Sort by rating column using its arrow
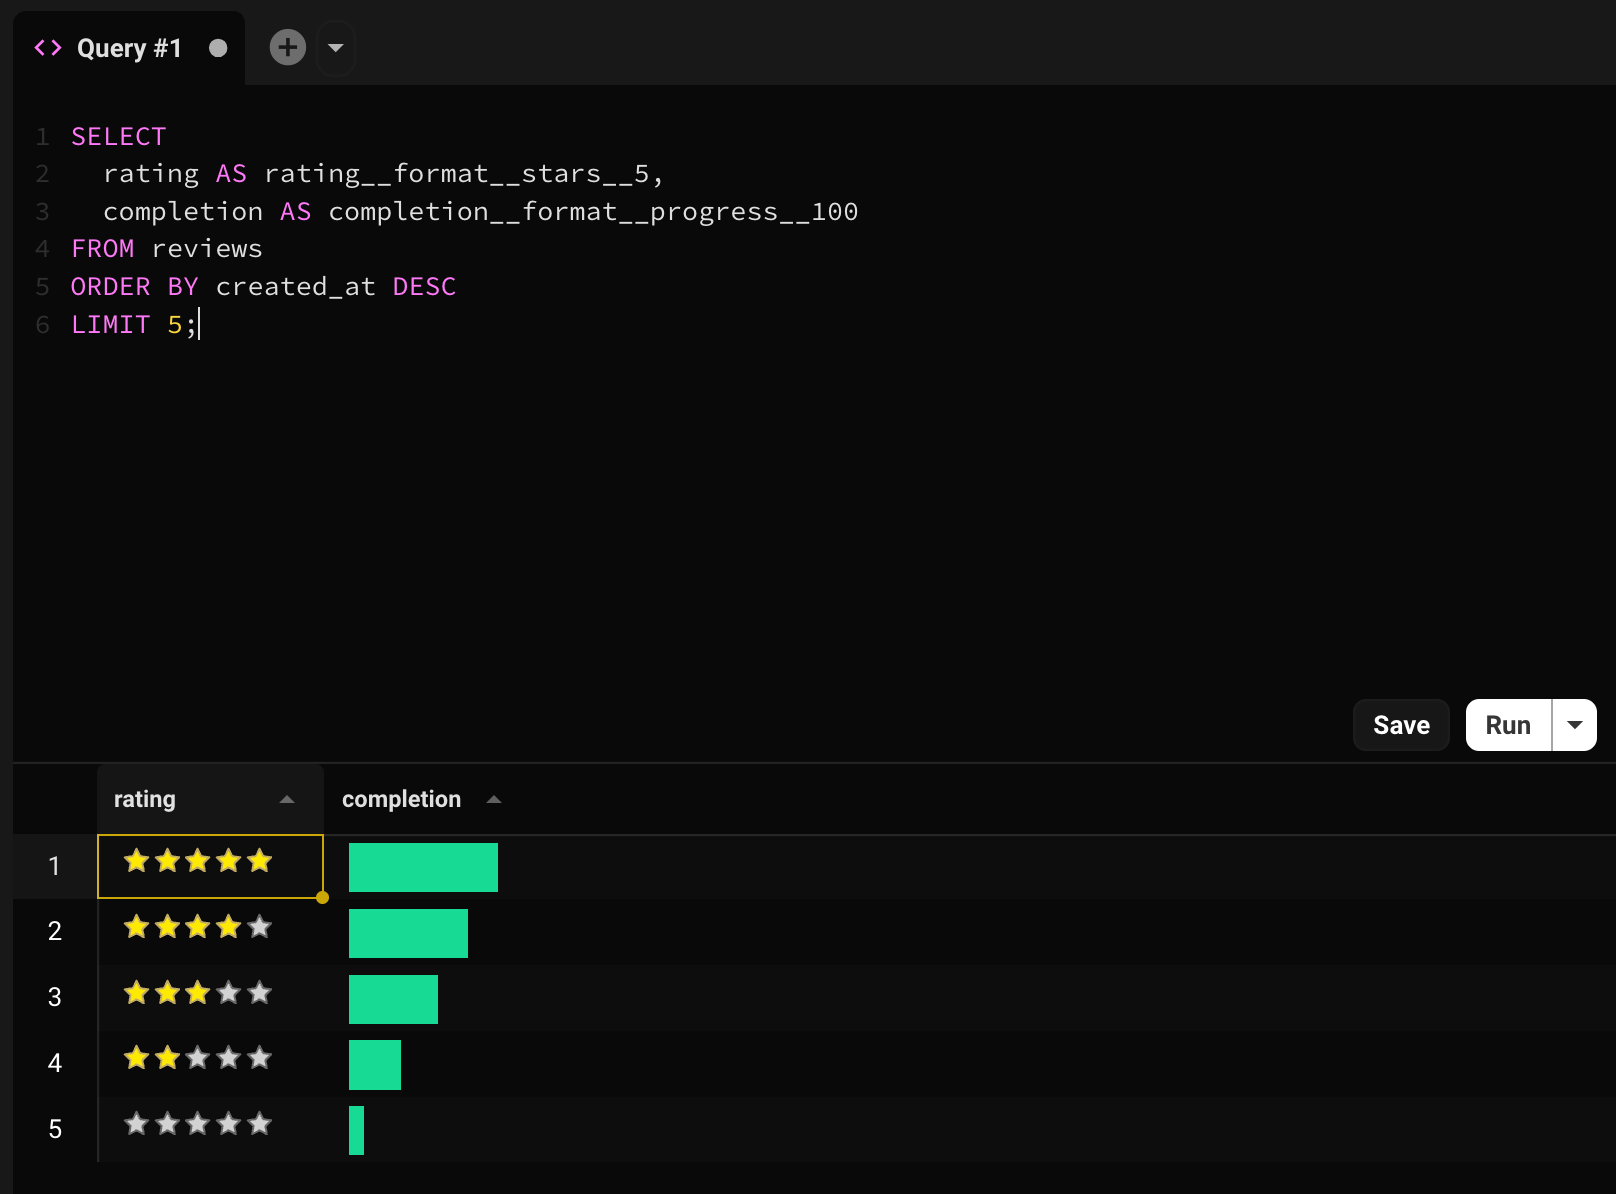The image size is (1616, 1194). tap(287, 799)
